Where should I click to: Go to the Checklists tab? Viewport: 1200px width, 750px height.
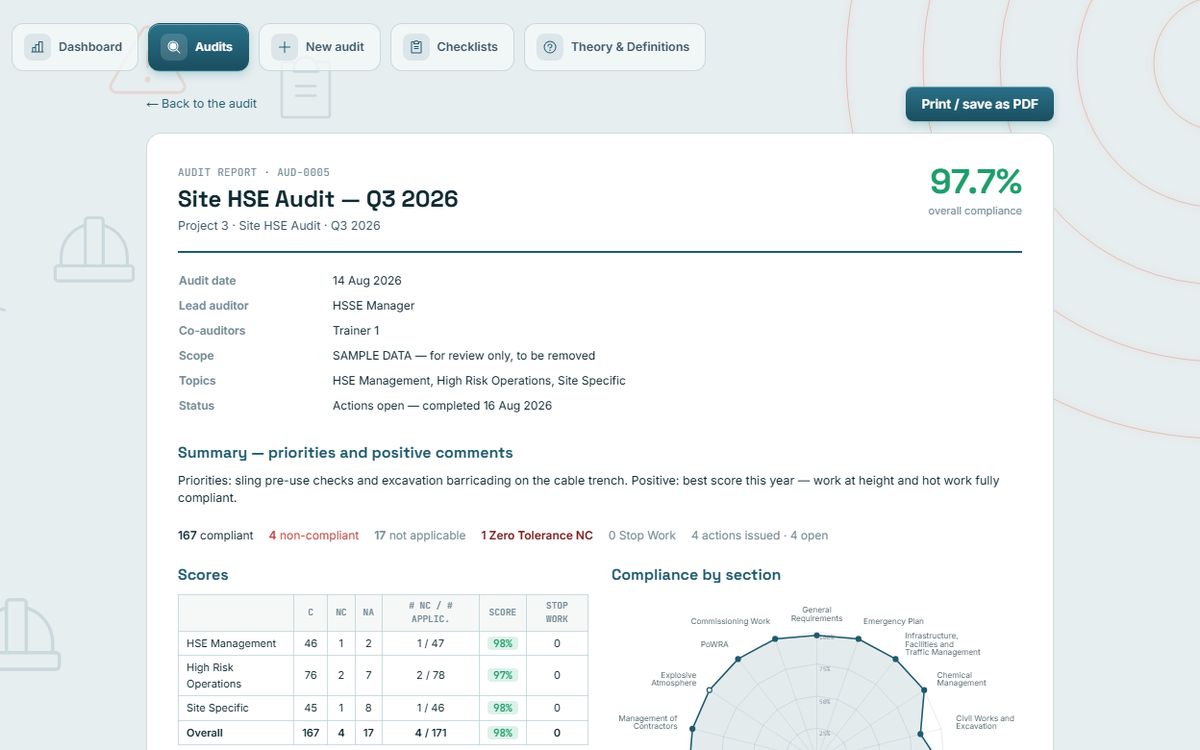[x=452, y=47]
